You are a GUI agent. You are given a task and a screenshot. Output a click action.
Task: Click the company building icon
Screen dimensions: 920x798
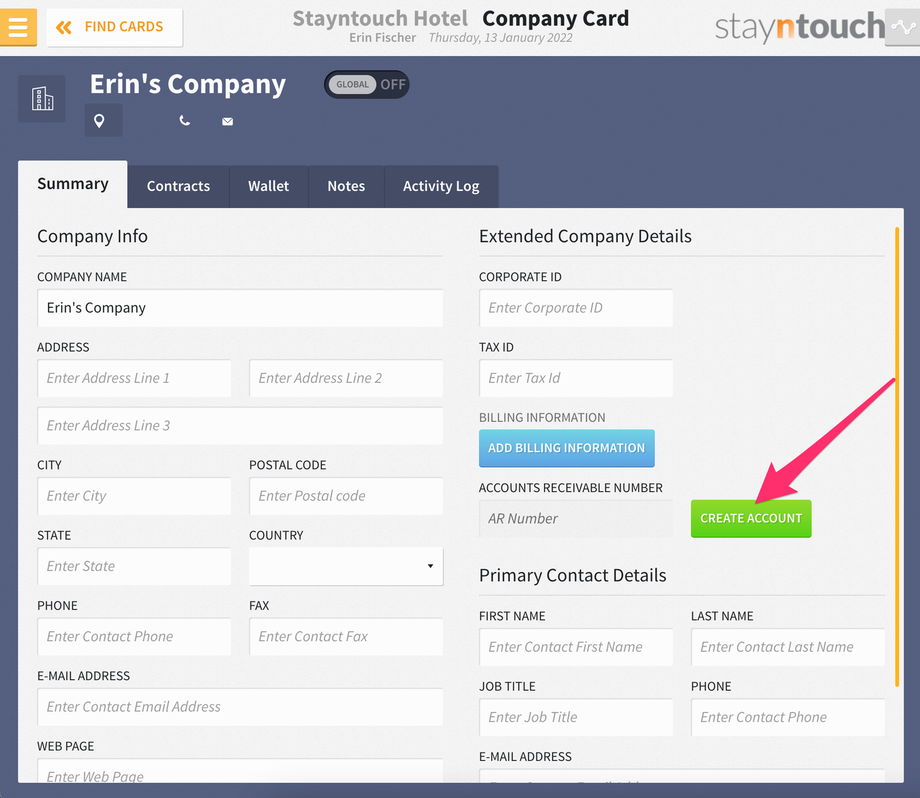(42, 99)
